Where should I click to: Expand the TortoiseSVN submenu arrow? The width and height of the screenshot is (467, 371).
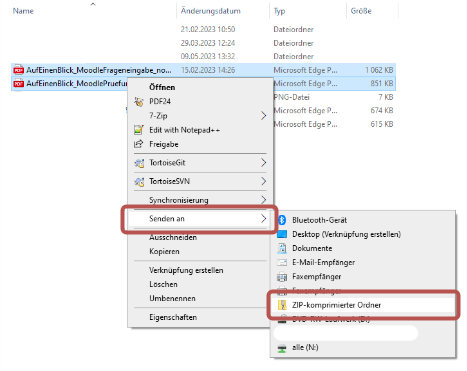point(263,181)
